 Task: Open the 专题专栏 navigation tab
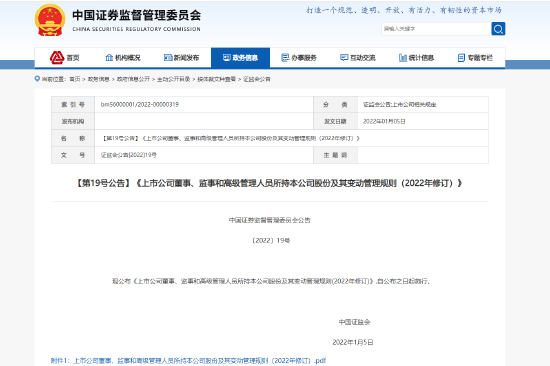pos(476,58)
